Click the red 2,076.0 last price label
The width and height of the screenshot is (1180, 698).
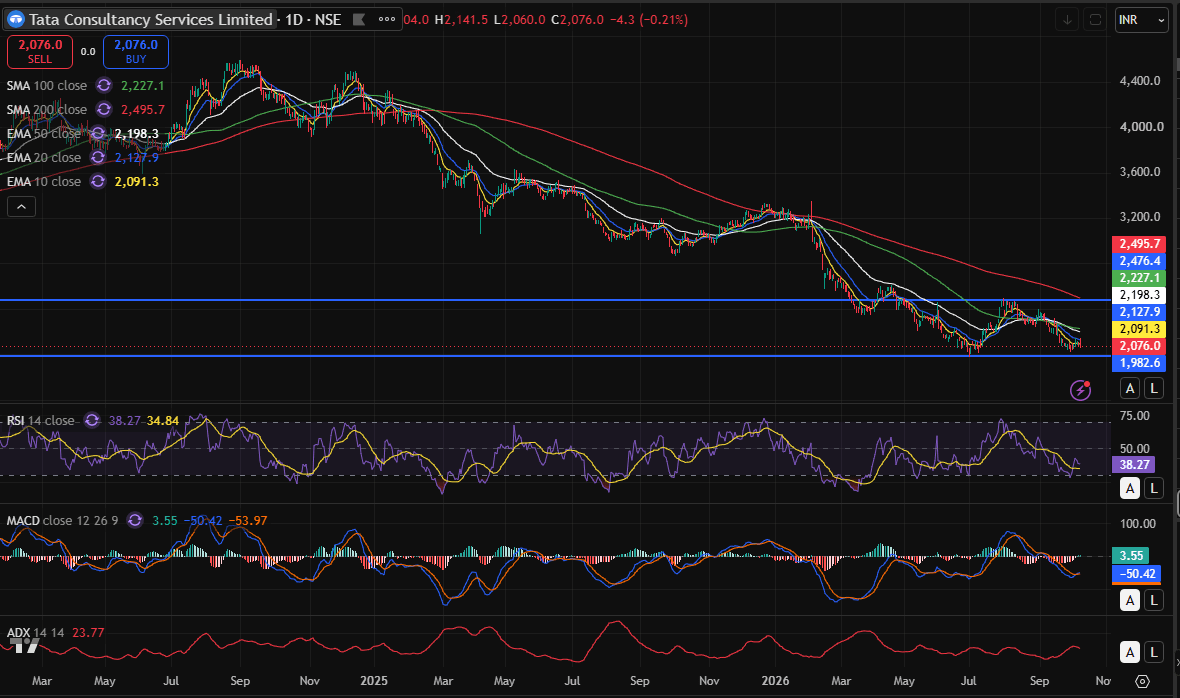(1139, 346)
